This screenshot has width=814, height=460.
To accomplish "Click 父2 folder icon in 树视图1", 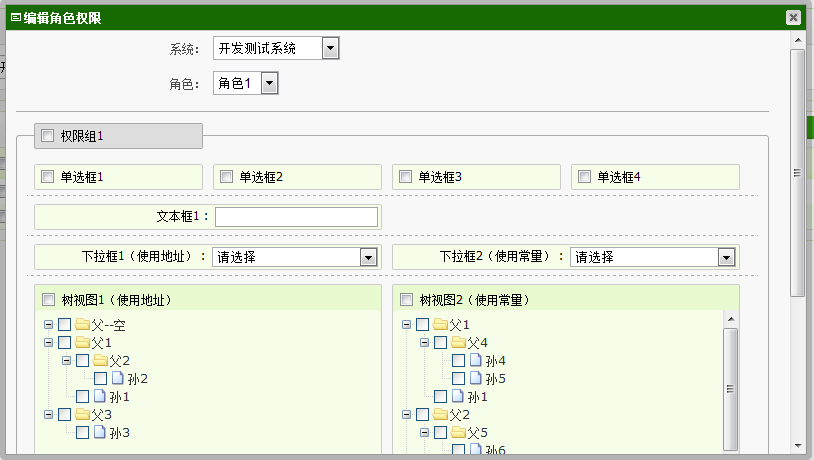I will [x=100, y=360].
